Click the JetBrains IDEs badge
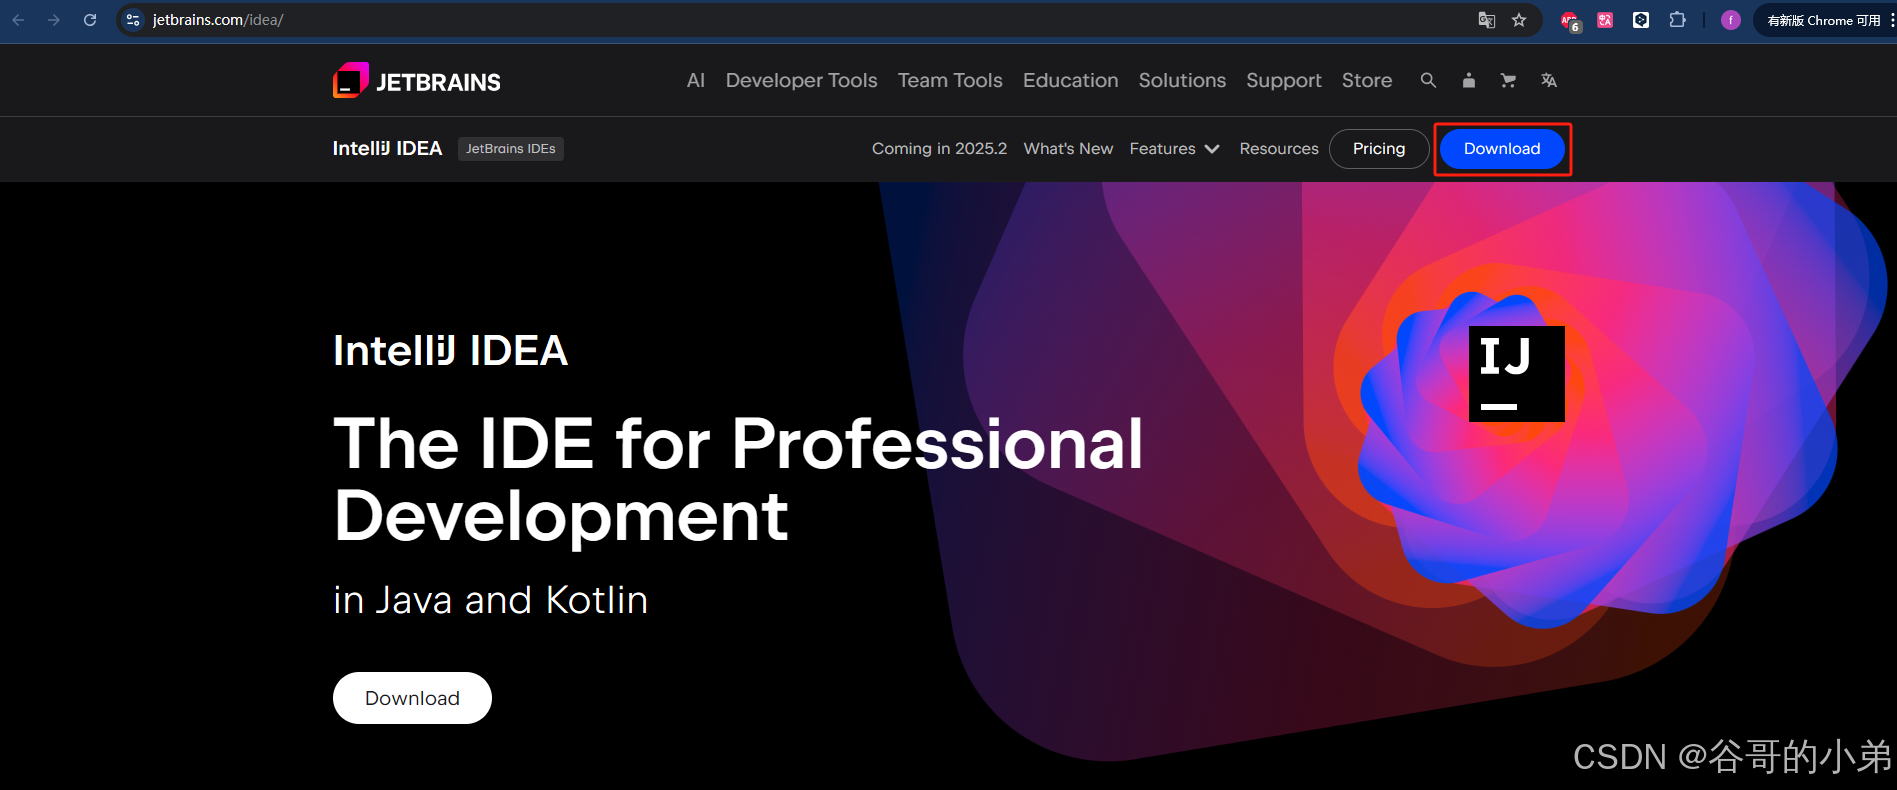Image resolution: width=1897 pixels, height=790 pixels. [511, 149]
